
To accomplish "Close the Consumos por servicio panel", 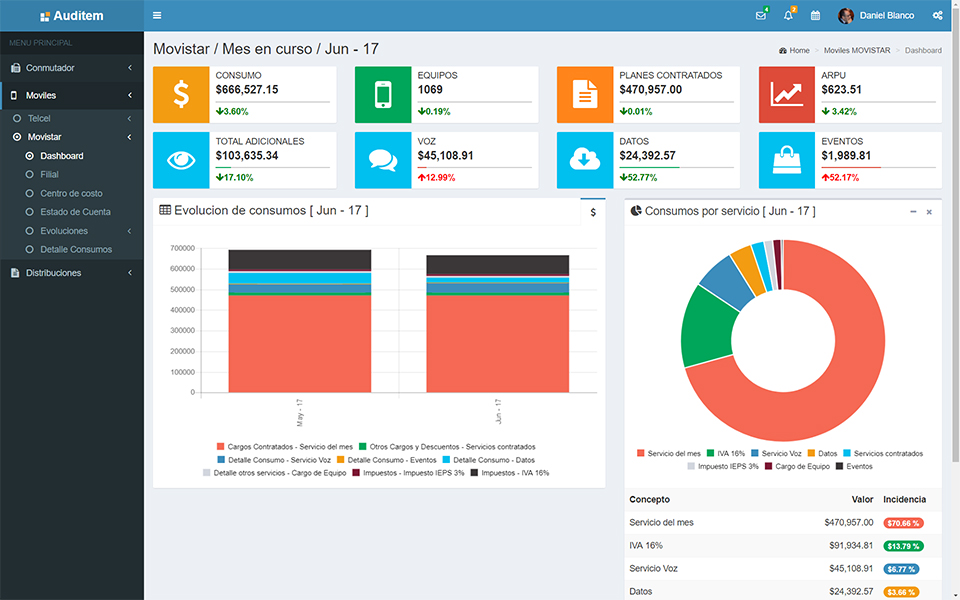I will 929,212.
